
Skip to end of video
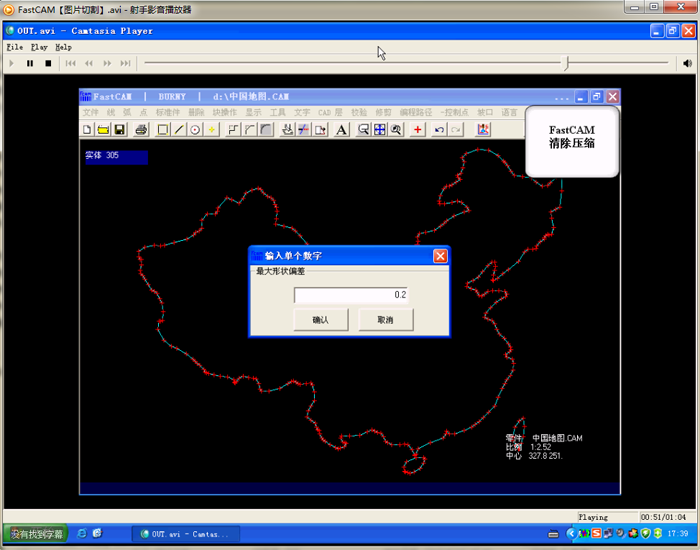point(125,63)
